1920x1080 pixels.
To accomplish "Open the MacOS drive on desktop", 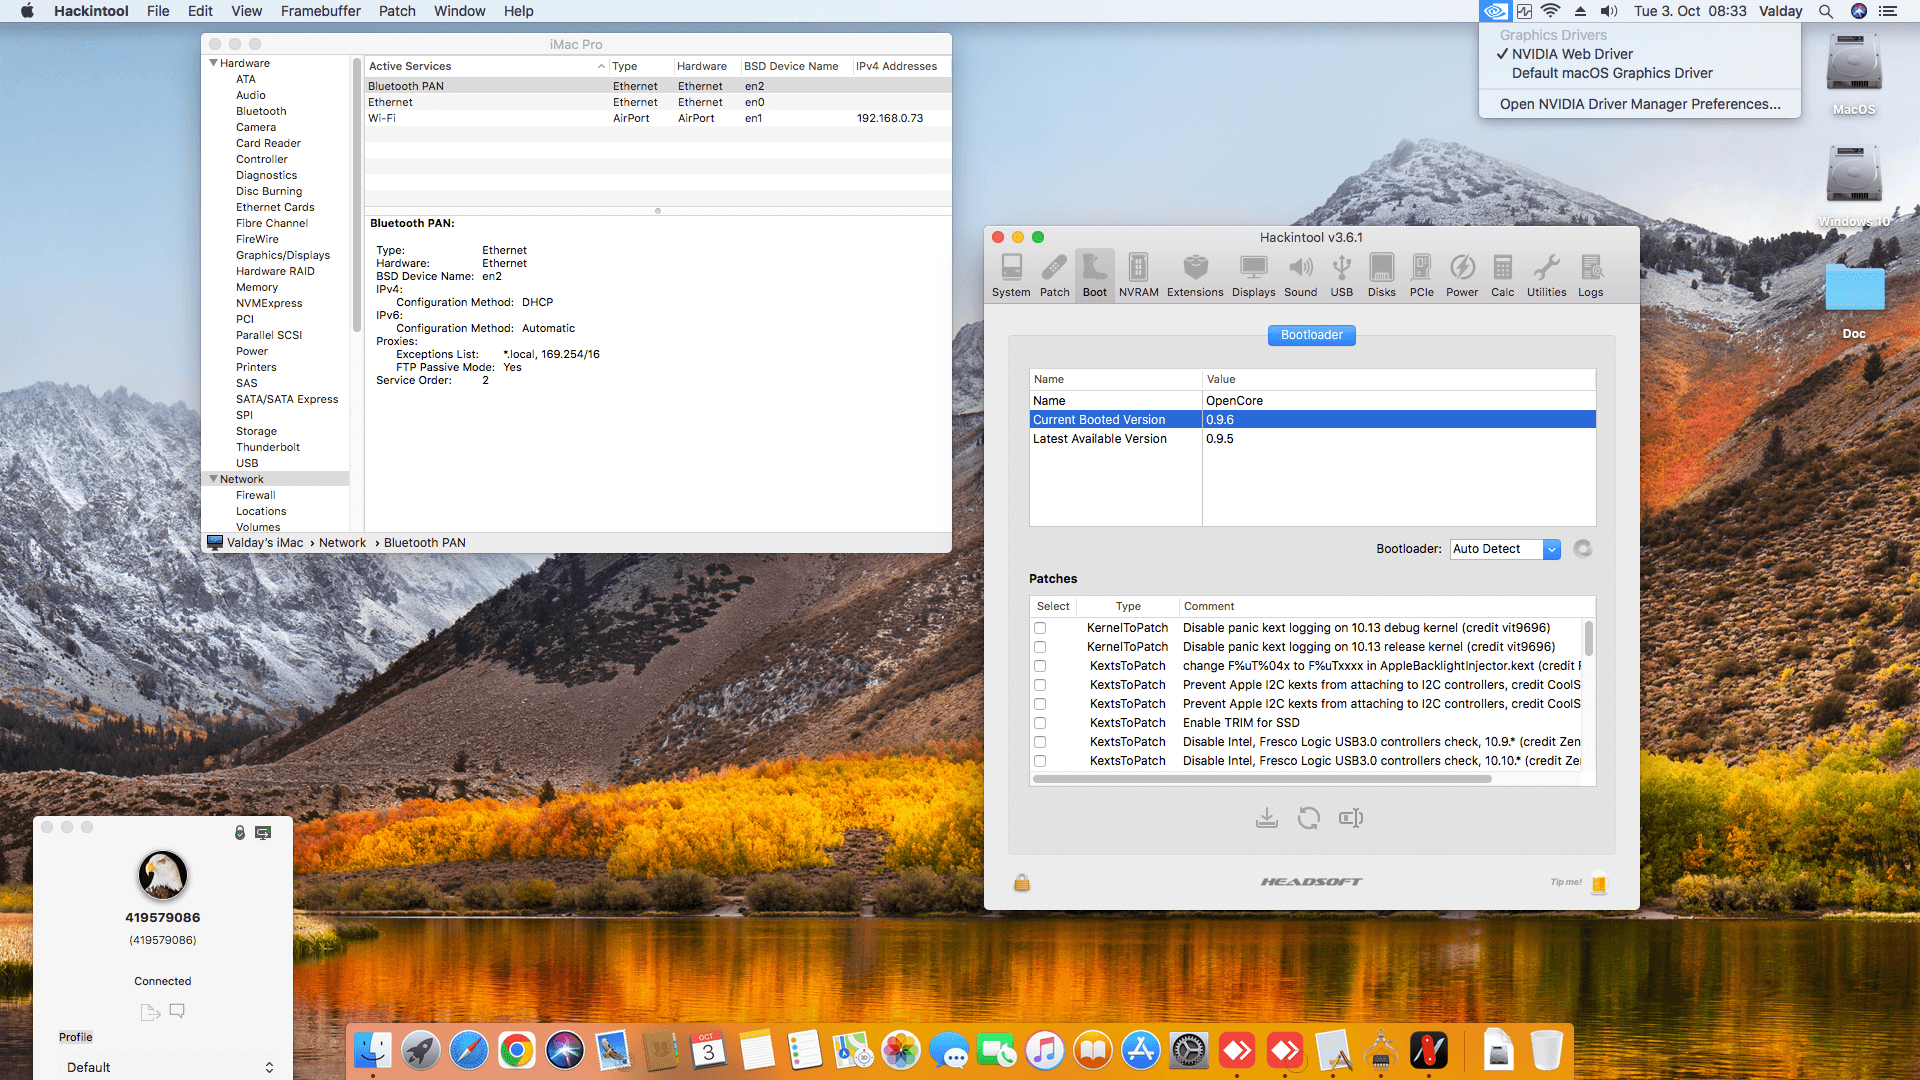I will tap(1854, 74).
